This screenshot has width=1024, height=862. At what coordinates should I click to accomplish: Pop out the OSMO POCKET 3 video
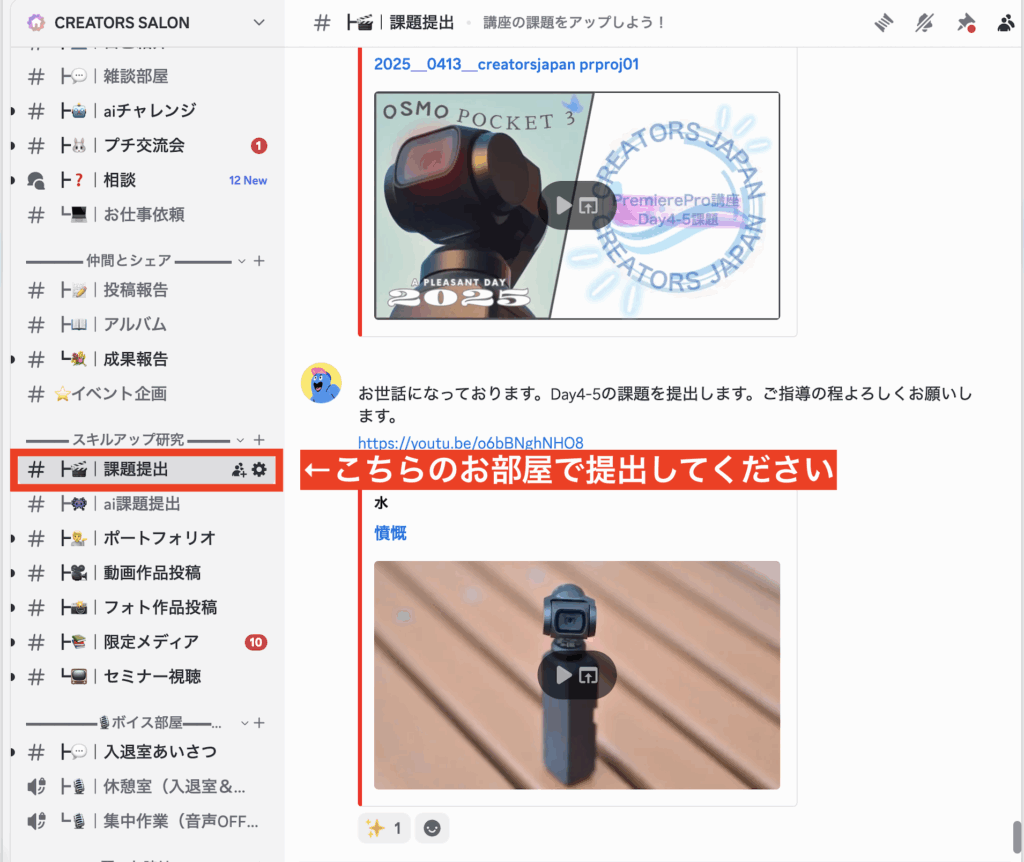pyautogui.click(x=588, y=206)
